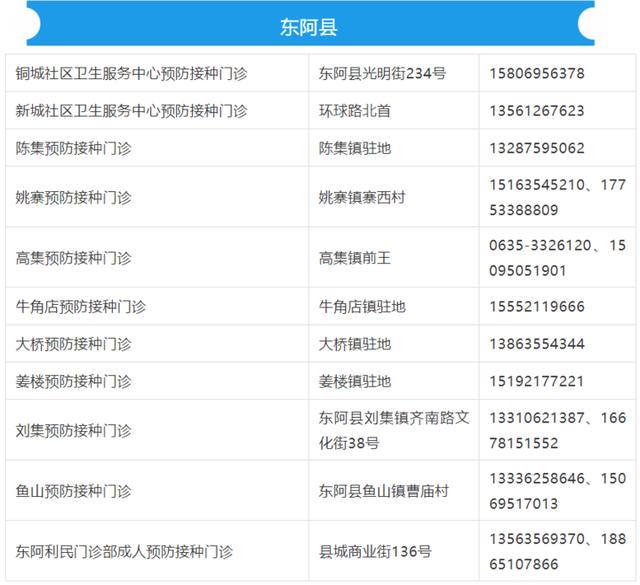Select address 环球路北首
Viewport: 640px width, 585px height.
click(355, 111)
